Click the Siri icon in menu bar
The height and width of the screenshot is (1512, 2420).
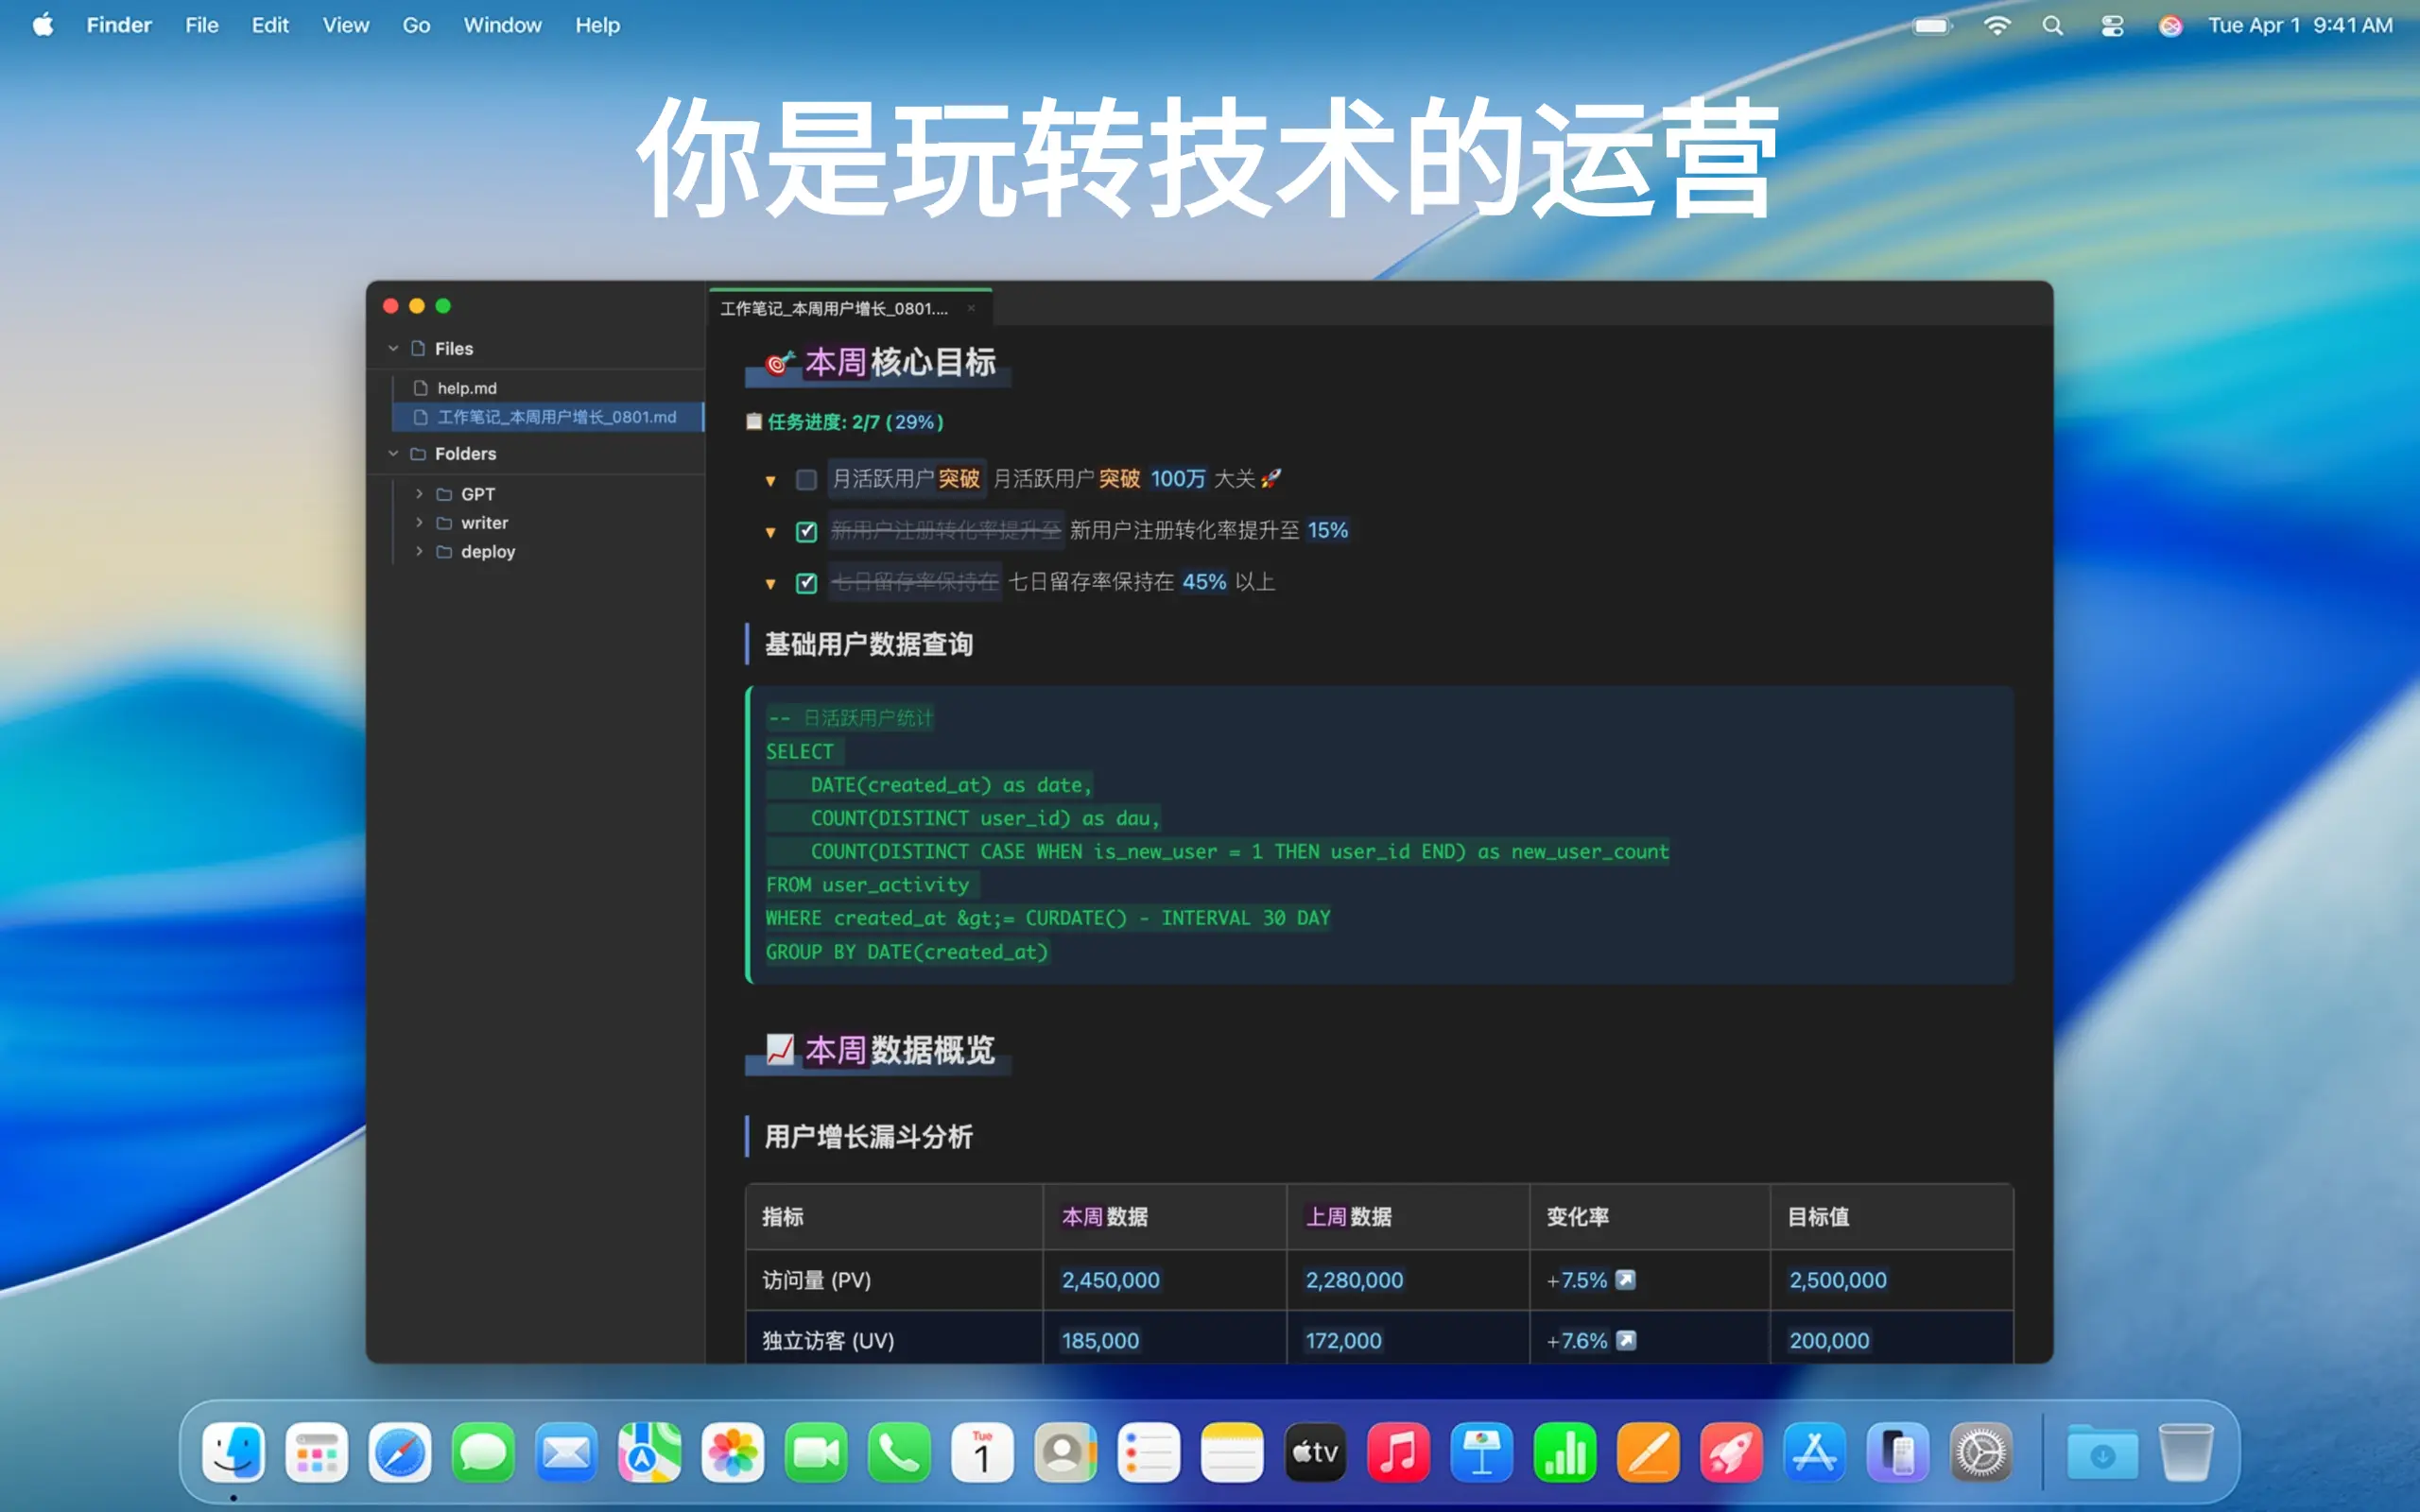click(x=2169, y=26)
